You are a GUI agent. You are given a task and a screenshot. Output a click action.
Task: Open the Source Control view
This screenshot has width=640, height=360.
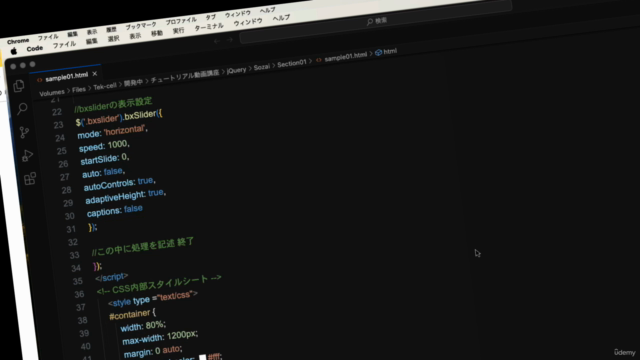[x=24, y=132]
